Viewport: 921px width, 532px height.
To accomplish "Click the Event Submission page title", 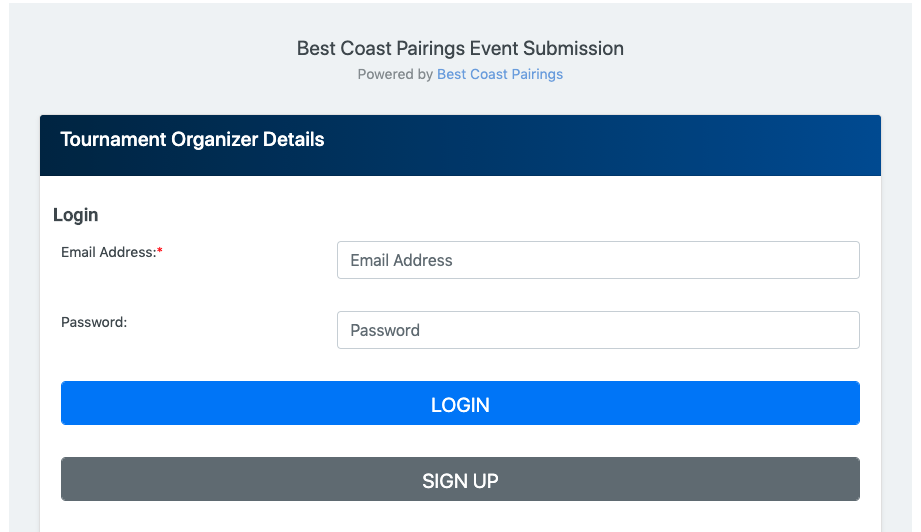I will point(460,48).
